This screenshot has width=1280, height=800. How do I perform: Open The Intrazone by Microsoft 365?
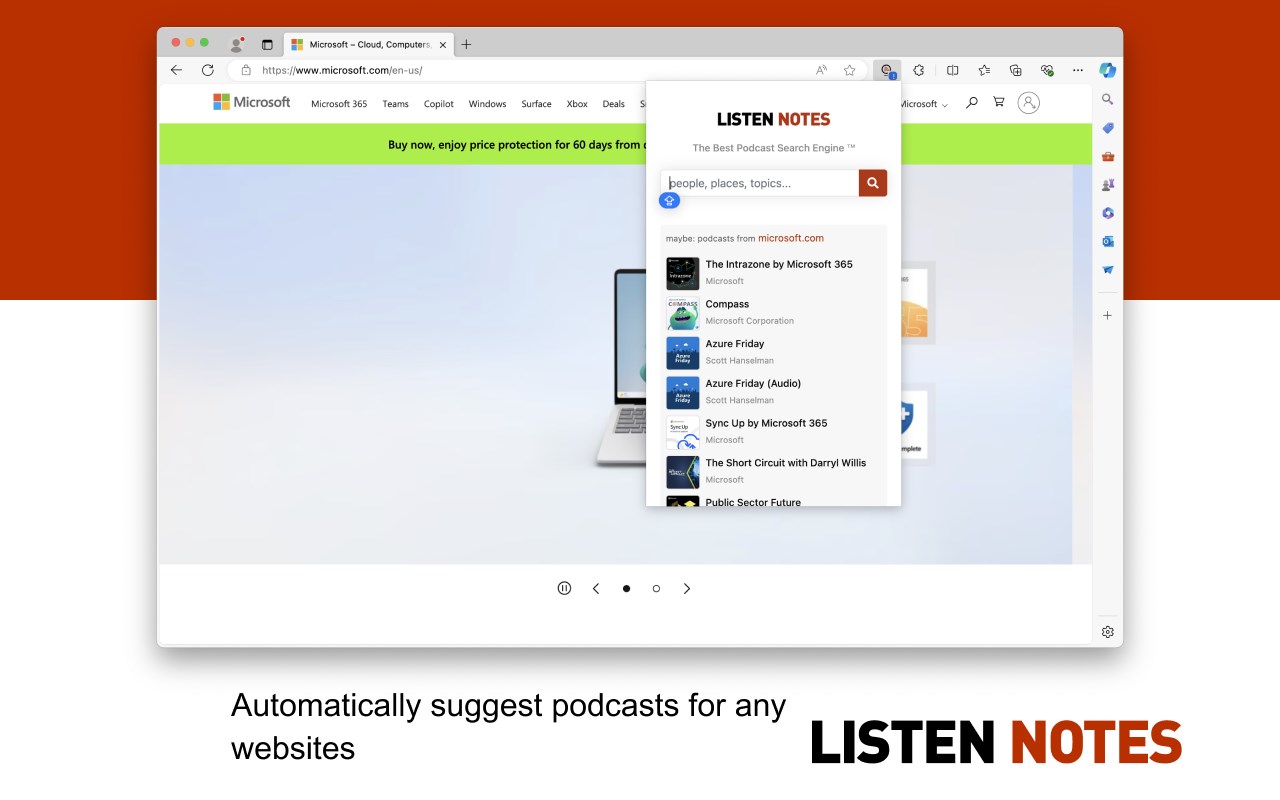(x=779, y=265)
